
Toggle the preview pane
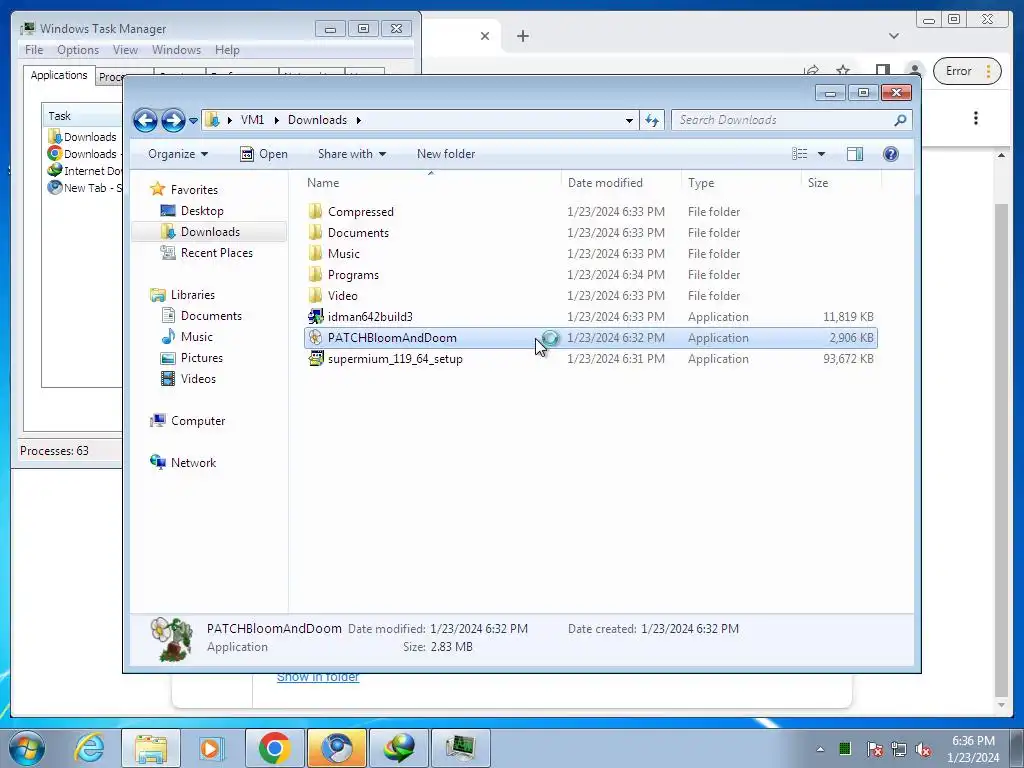(855, 154)
